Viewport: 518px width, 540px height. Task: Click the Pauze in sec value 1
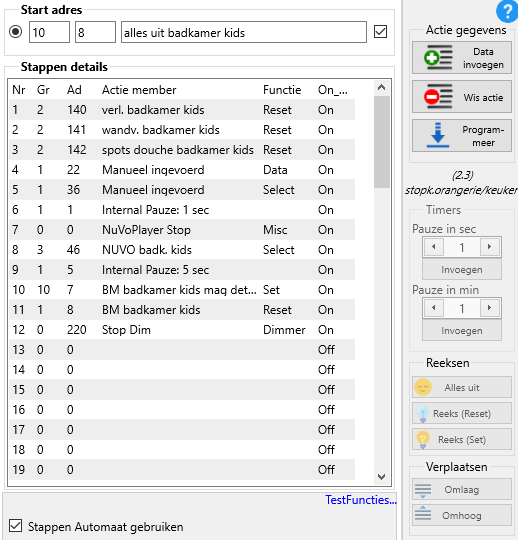coord(462,247)
